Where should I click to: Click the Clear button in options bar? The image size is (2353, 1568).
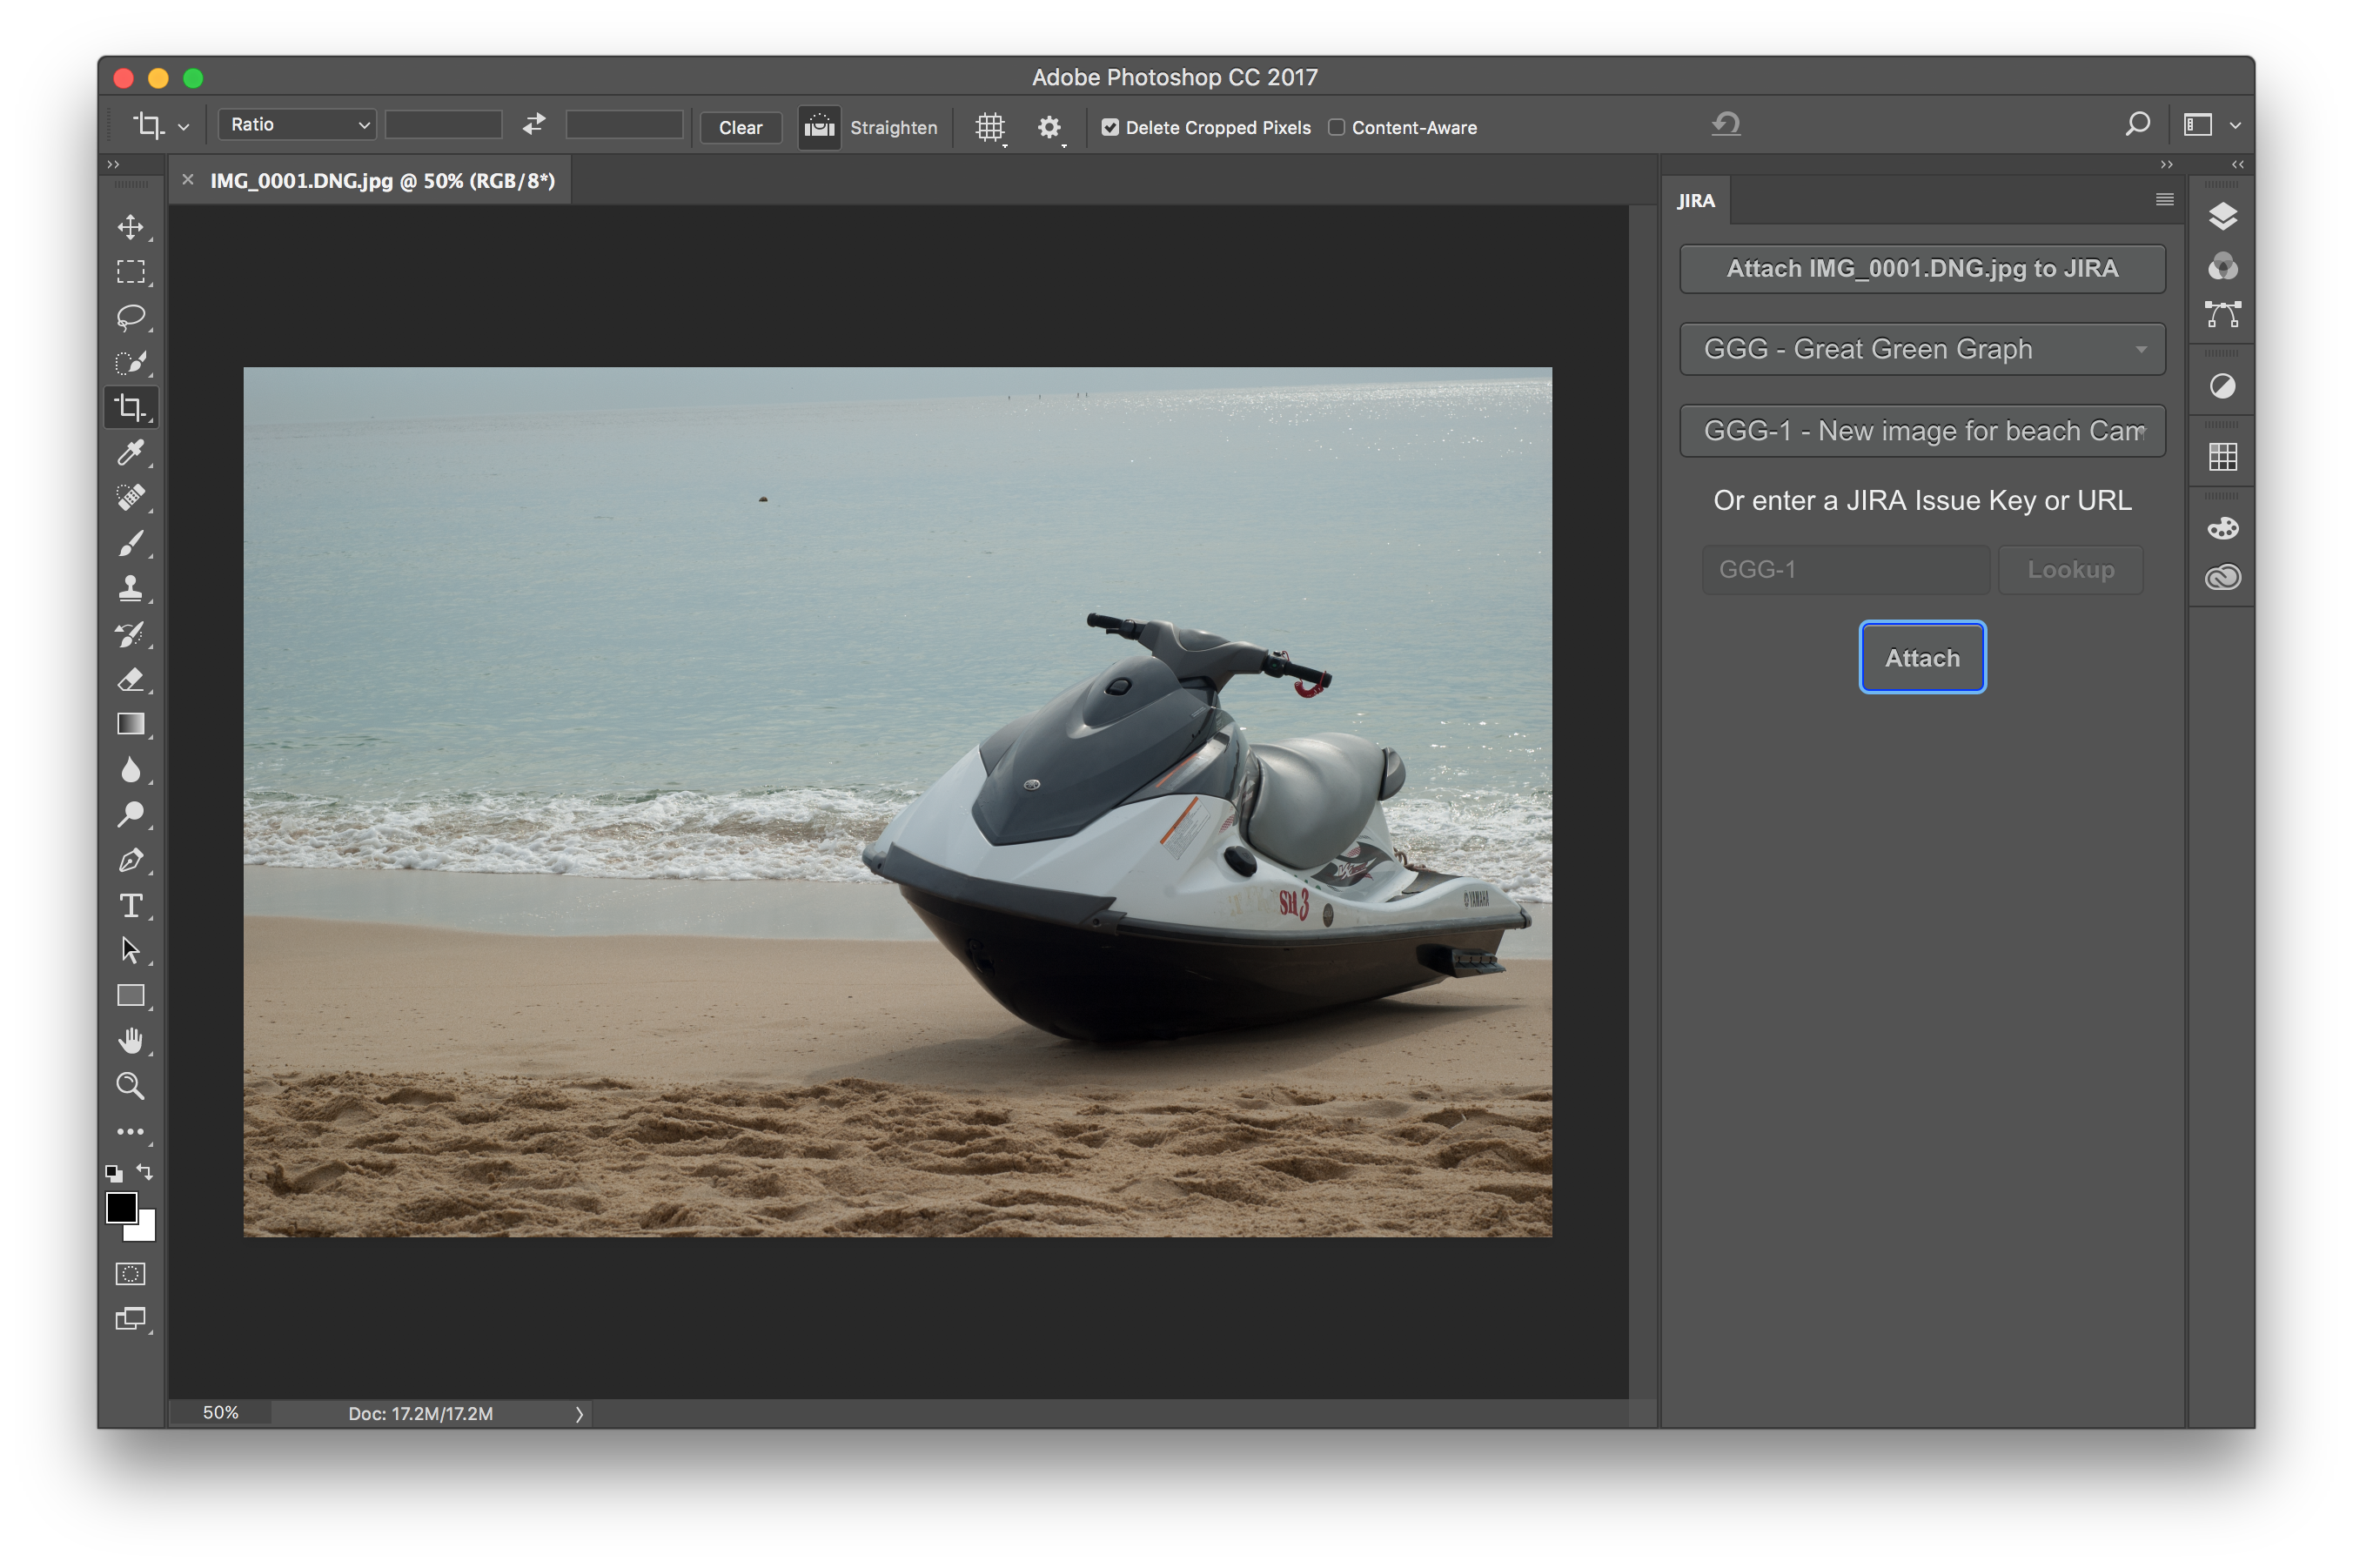click(x=740, y=127)
